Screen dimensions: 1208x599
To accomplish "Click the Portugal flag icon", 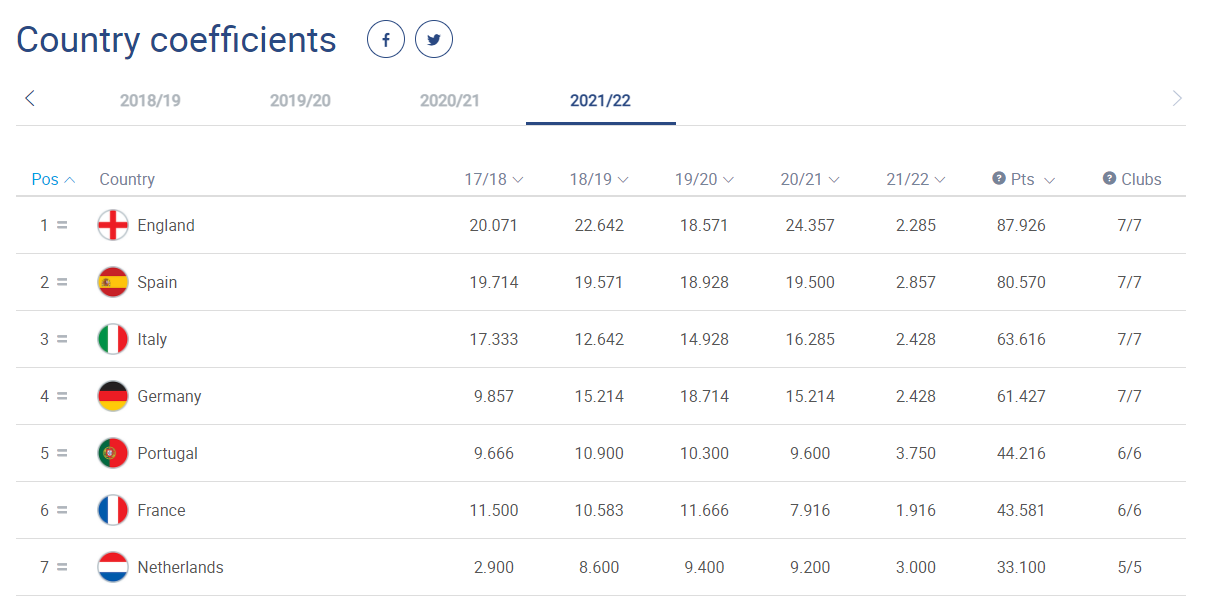I will tap(113, 453).
